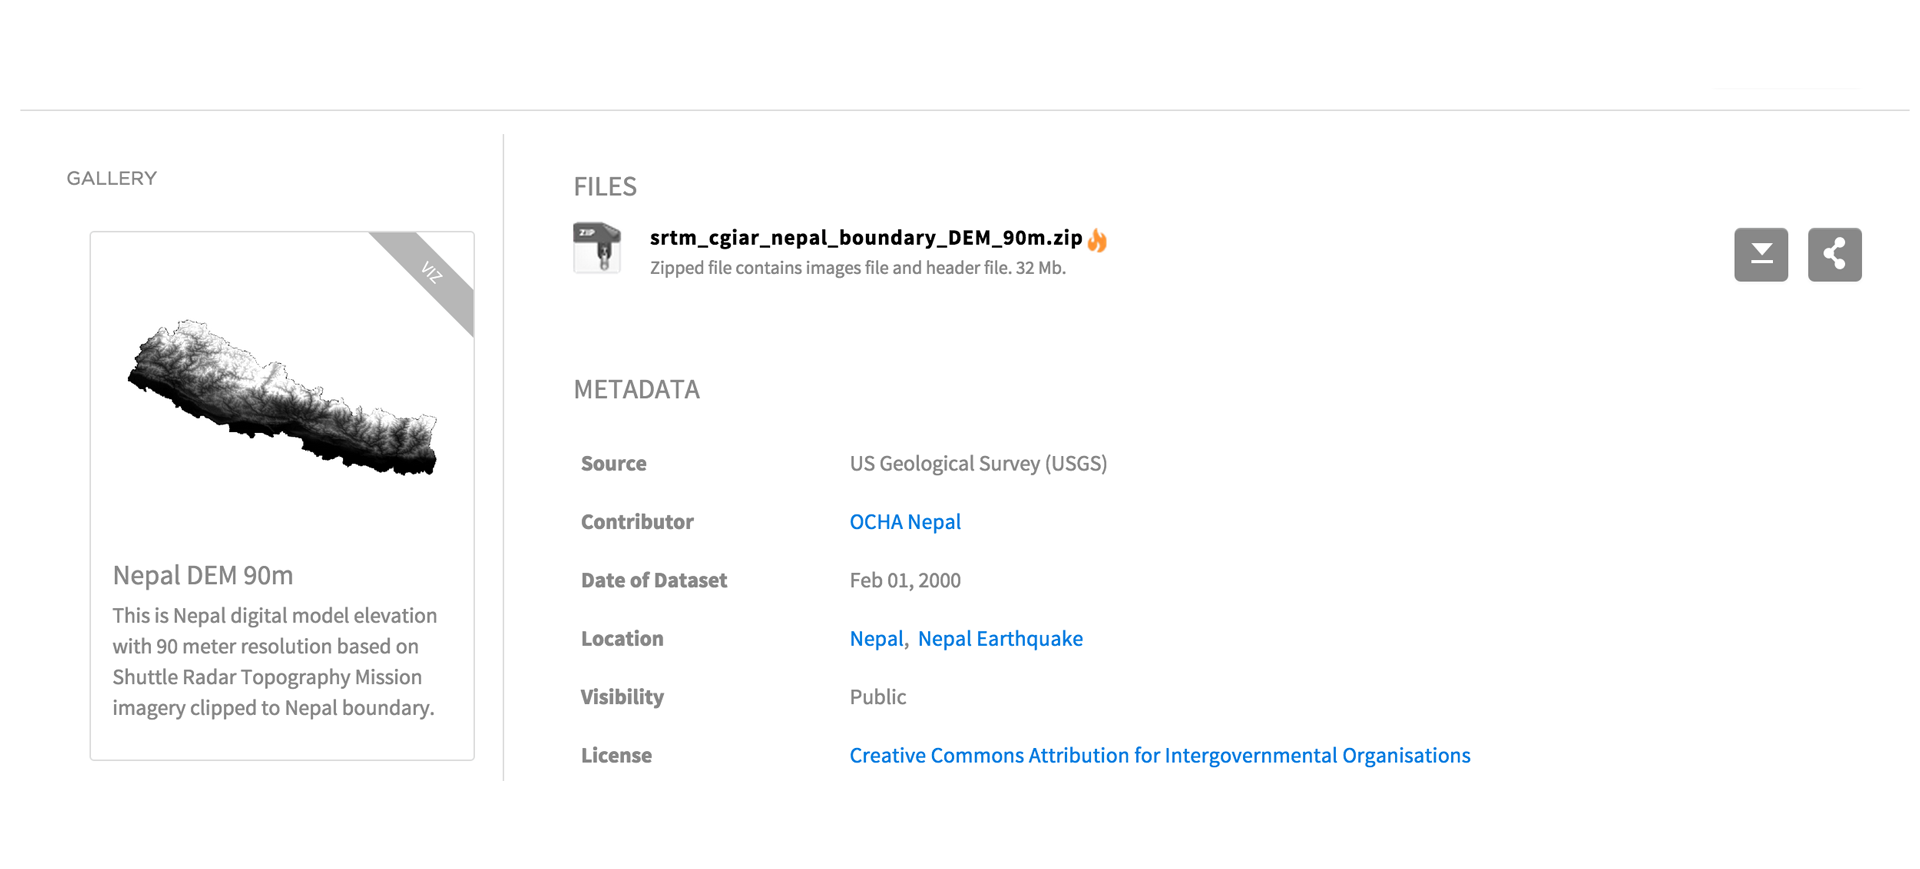
Task: Download the srtm DEM zip file
Action: pyautogui.click(x=1760, y=255)
